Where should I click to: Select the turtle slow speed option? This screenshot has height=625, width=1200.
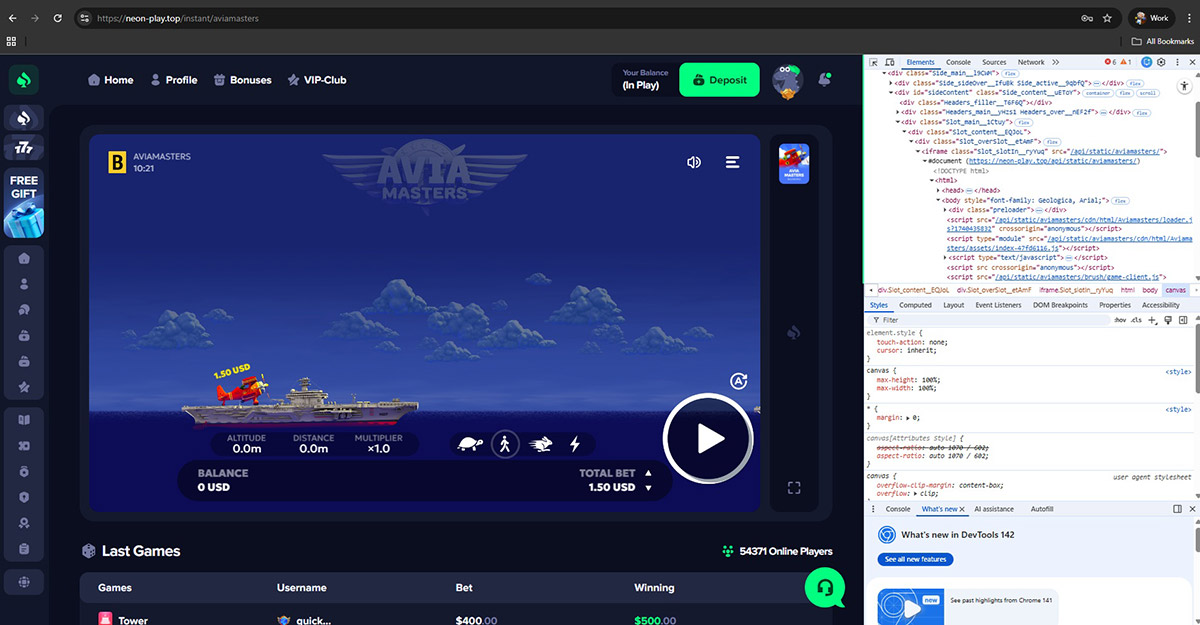470,444
